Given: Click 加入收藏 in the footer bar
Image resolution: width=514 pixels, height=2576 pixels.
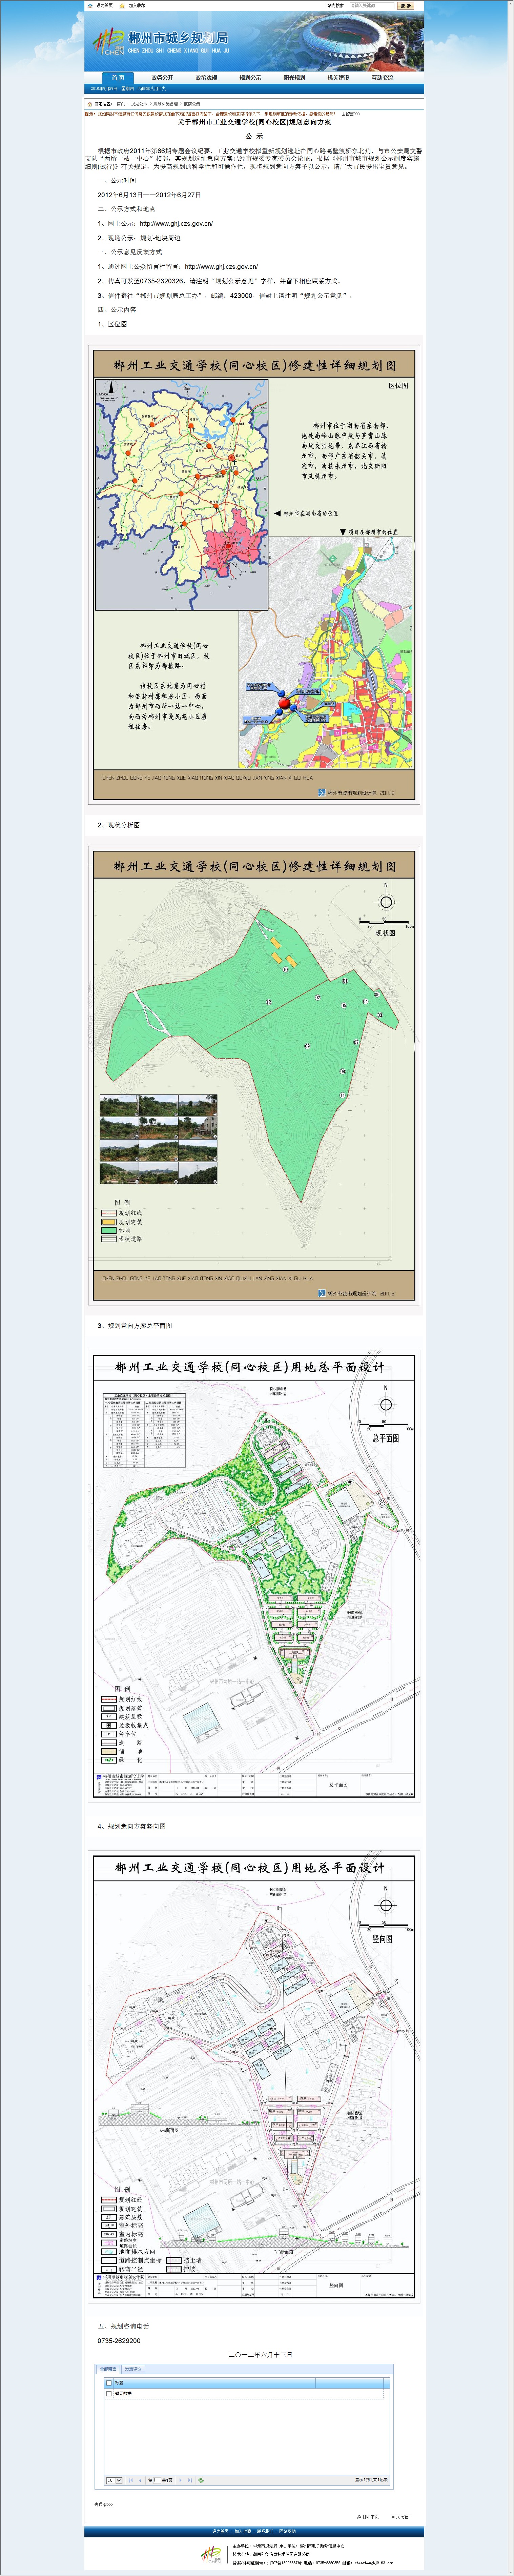Looking at the screenshot, I should pos(243,2532).
